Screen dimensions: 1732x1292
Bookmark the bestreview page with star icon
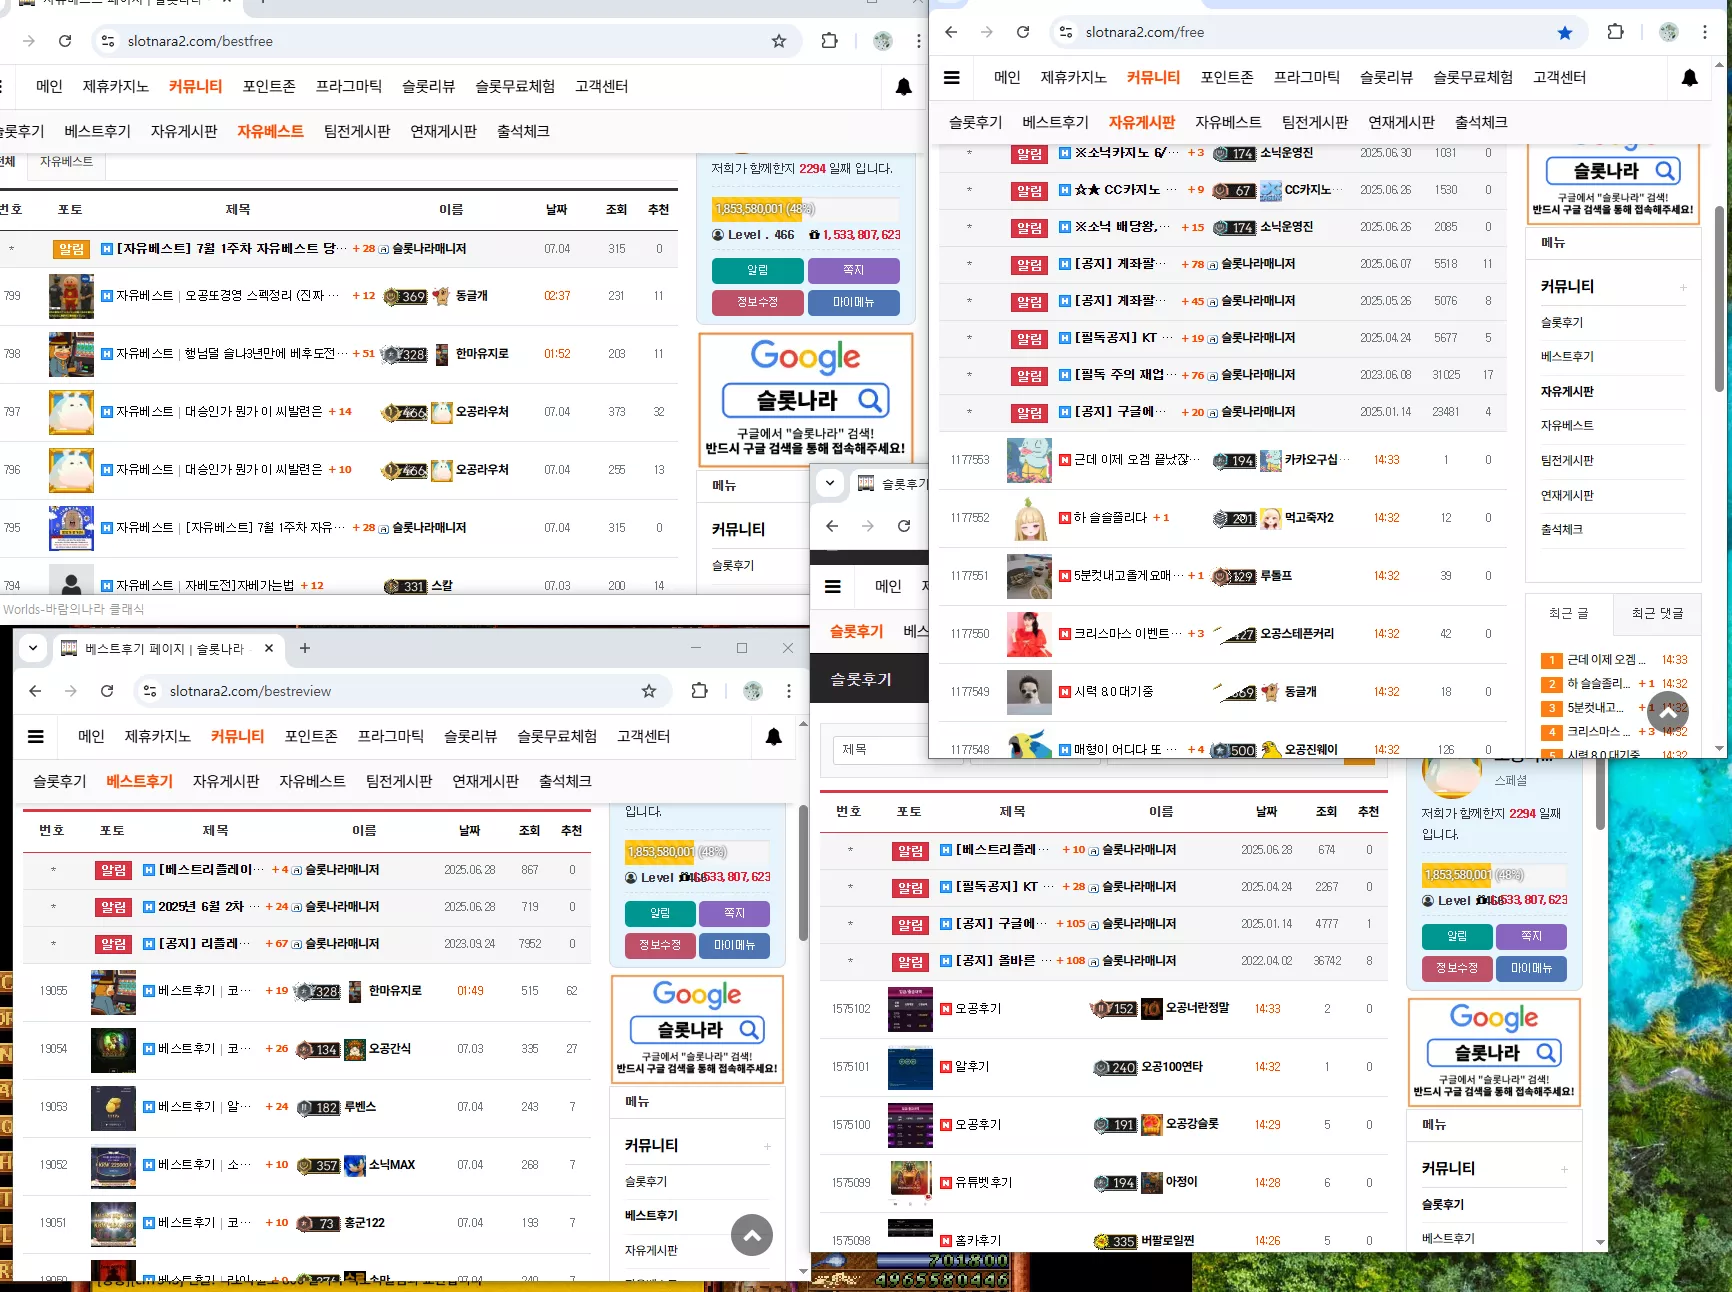pyautogui.click(x=649, y=691)
